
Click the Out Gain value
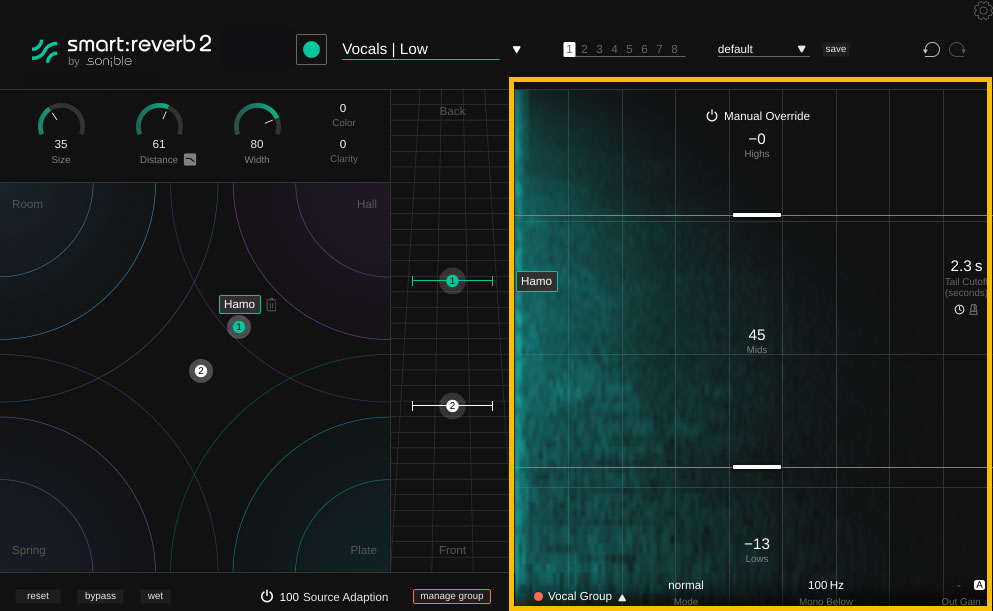tap(959, 586)
